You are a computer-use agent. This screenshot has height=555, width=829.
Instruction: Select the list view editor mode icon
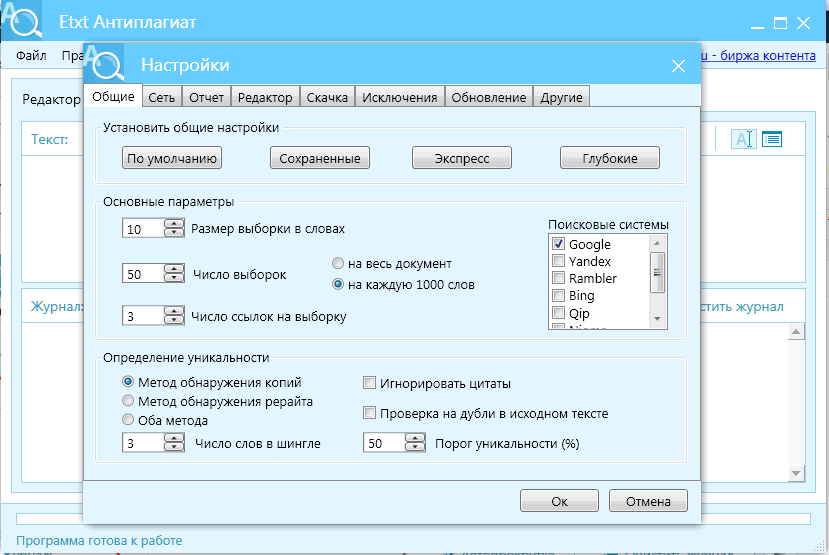coord(772,139)
